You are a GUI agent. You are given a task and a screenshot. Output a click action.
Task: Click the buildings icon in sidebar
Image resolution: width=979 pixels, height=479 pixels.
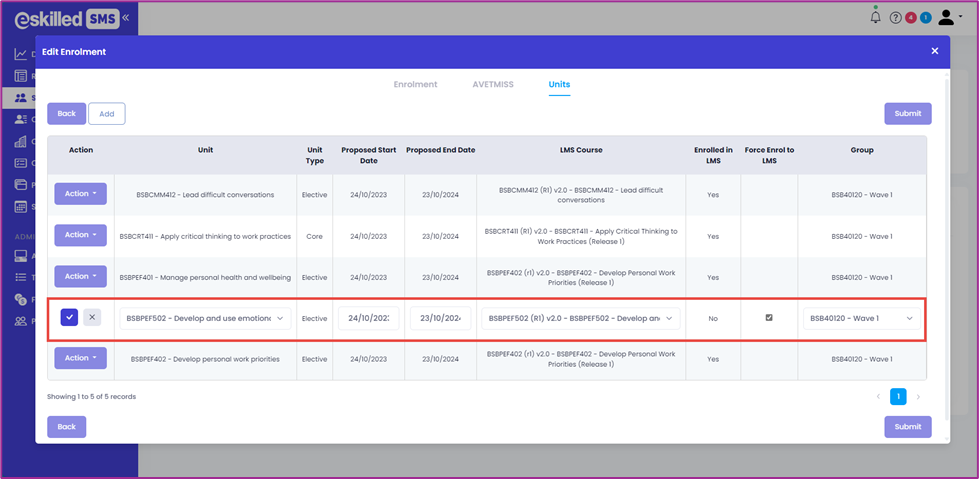[21, 141]
